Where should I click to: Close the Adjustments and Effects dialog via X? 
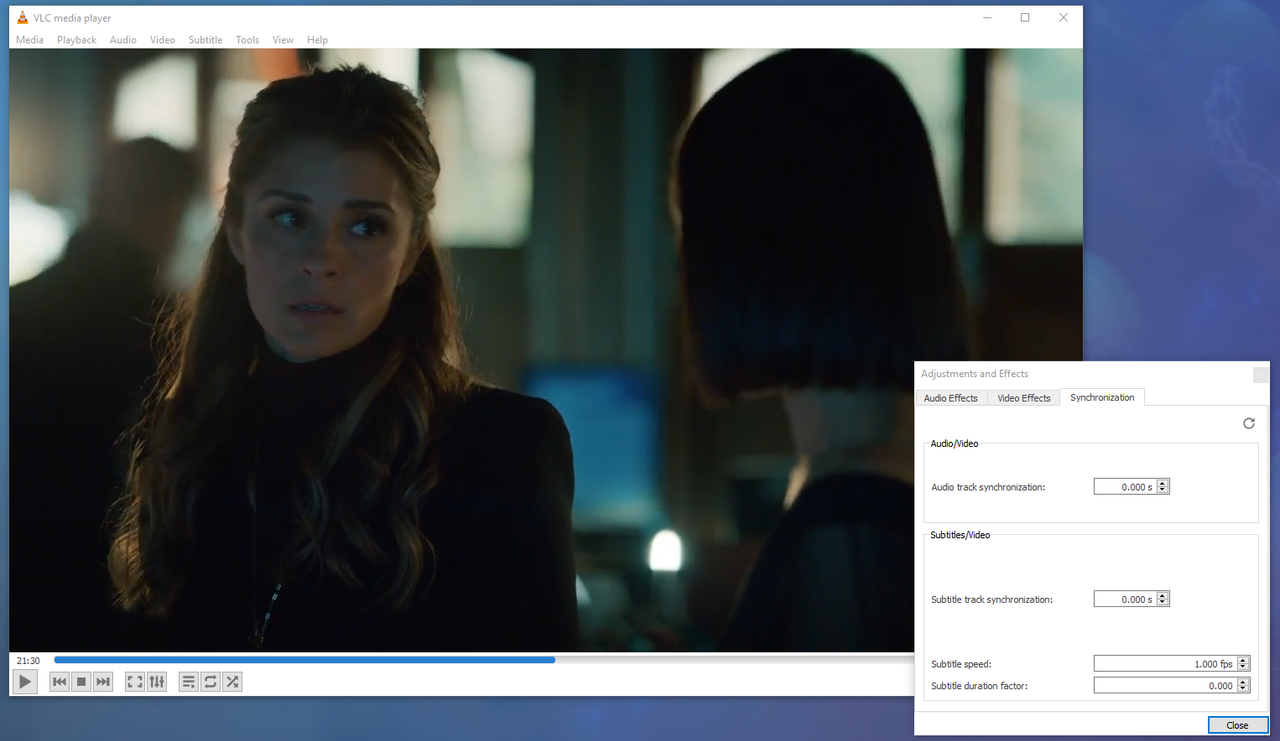[1260, 374]
